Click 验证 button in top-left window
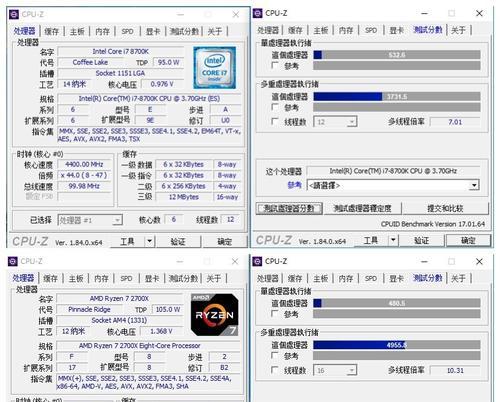The height and width of the screenshot is (402, 500). click(178, 241)
